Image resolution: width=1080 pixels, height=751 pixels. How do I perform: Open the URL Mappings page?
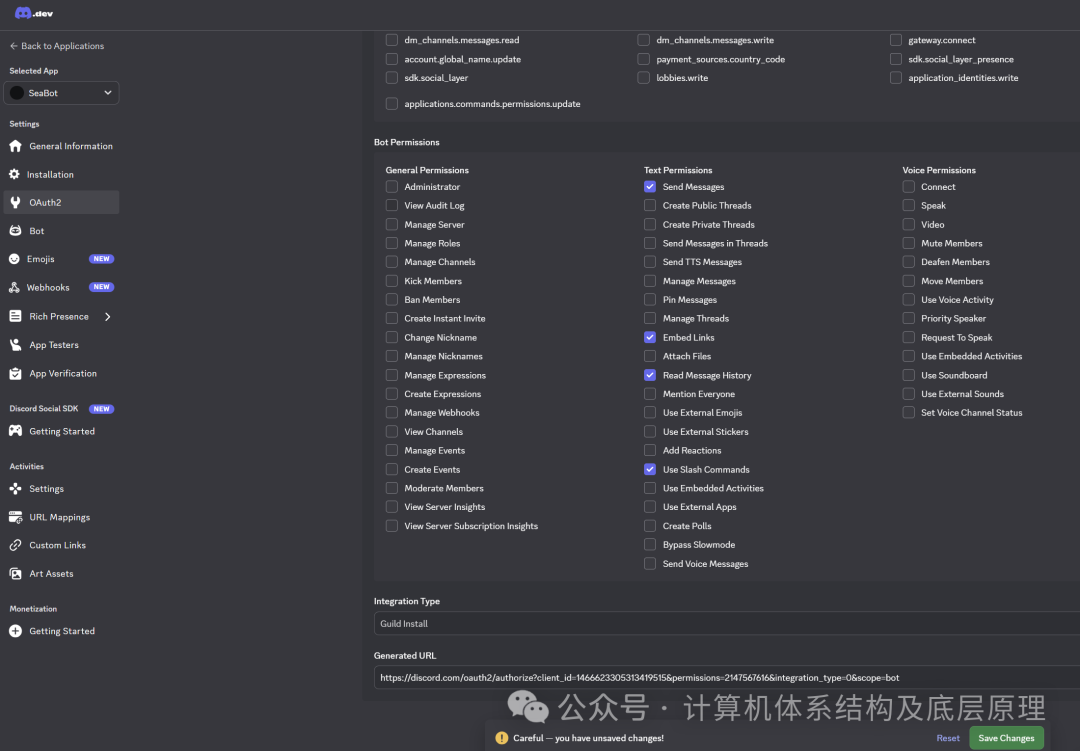[x=61, y=517]
